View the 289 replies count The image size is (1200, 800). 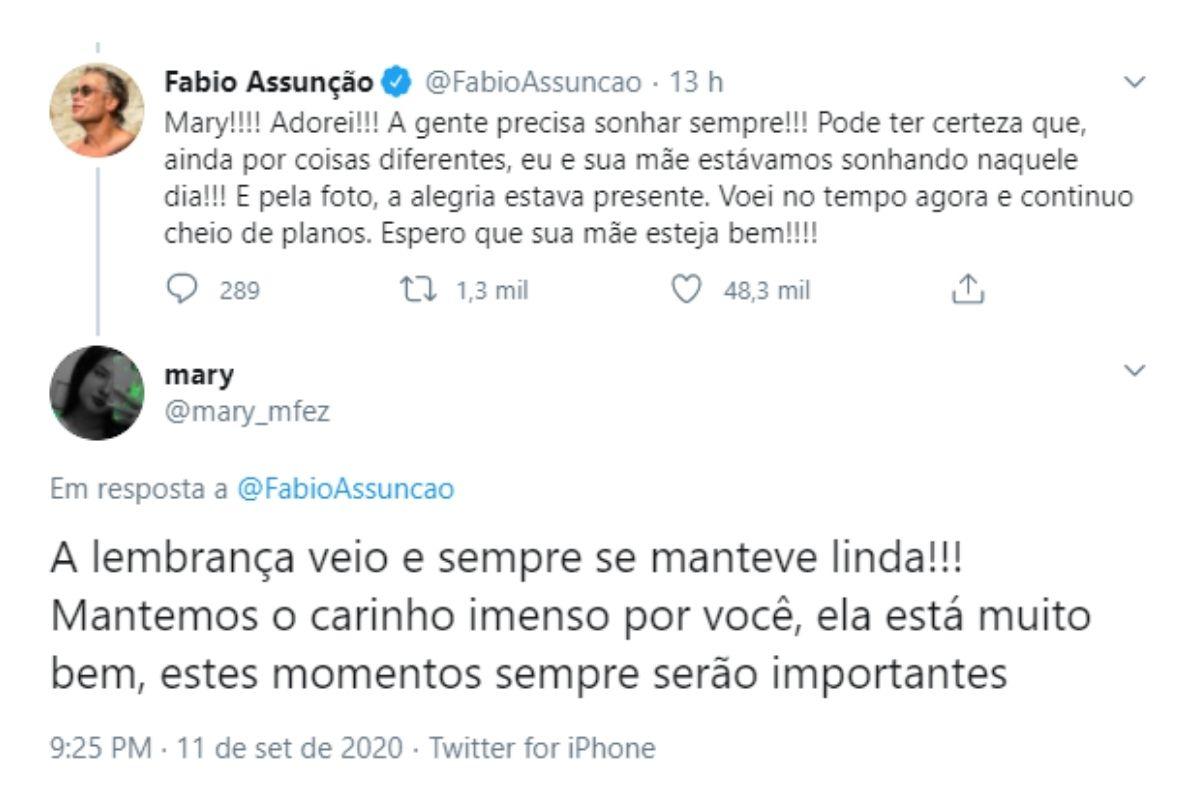click(240, 291)
